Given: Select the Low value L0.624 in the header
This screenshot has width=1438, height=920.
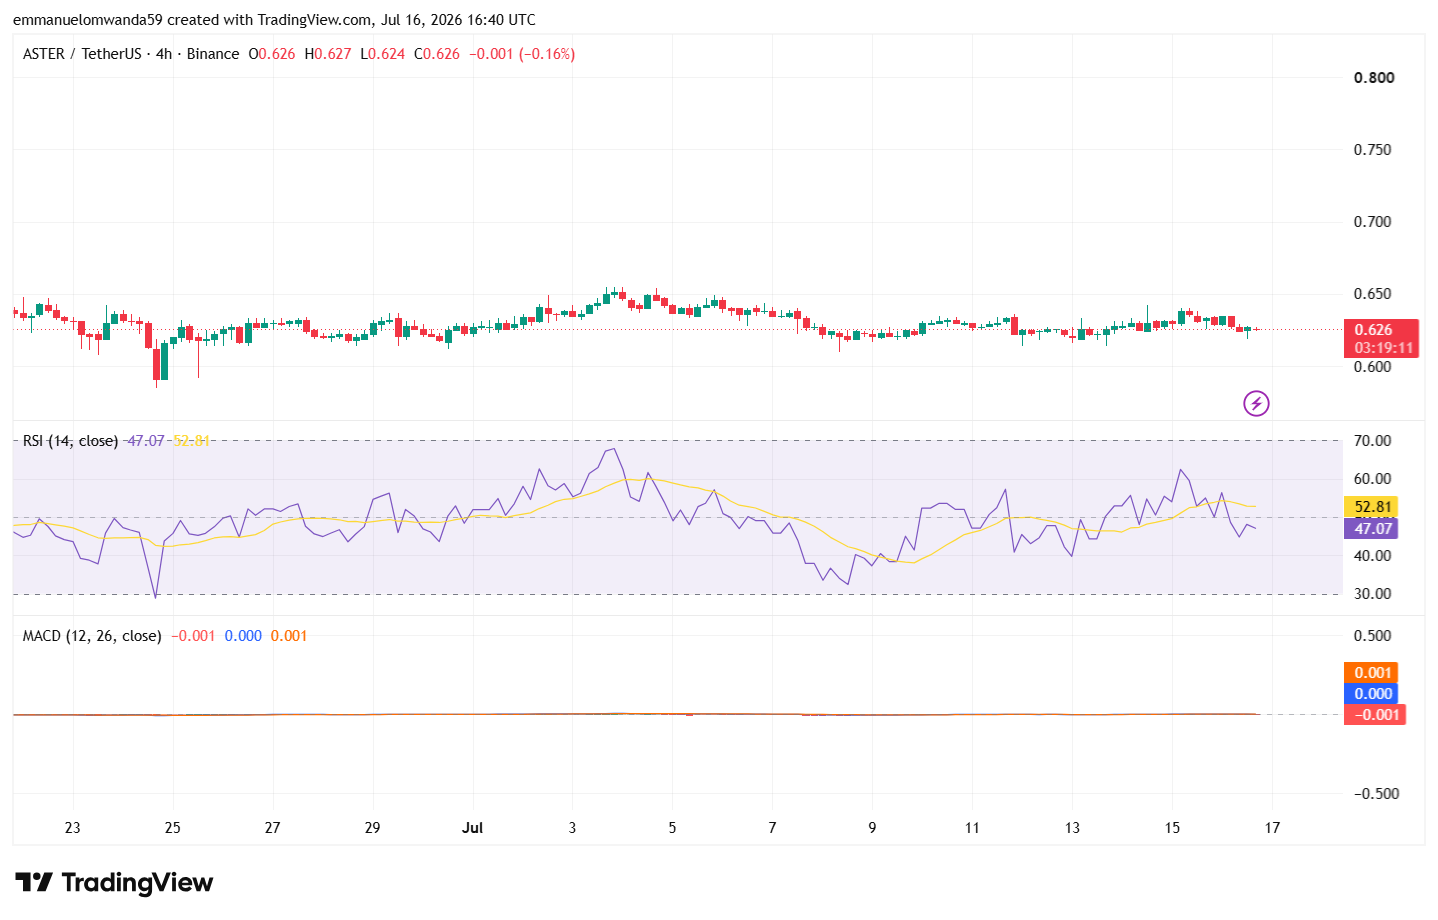Looking at the screenshot, I should [382, 54].
